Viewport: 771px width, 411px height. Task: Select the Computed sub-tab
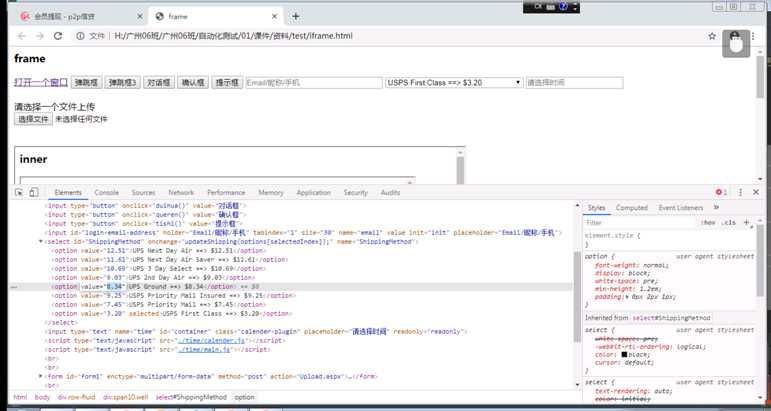click(x=631, y=207)
